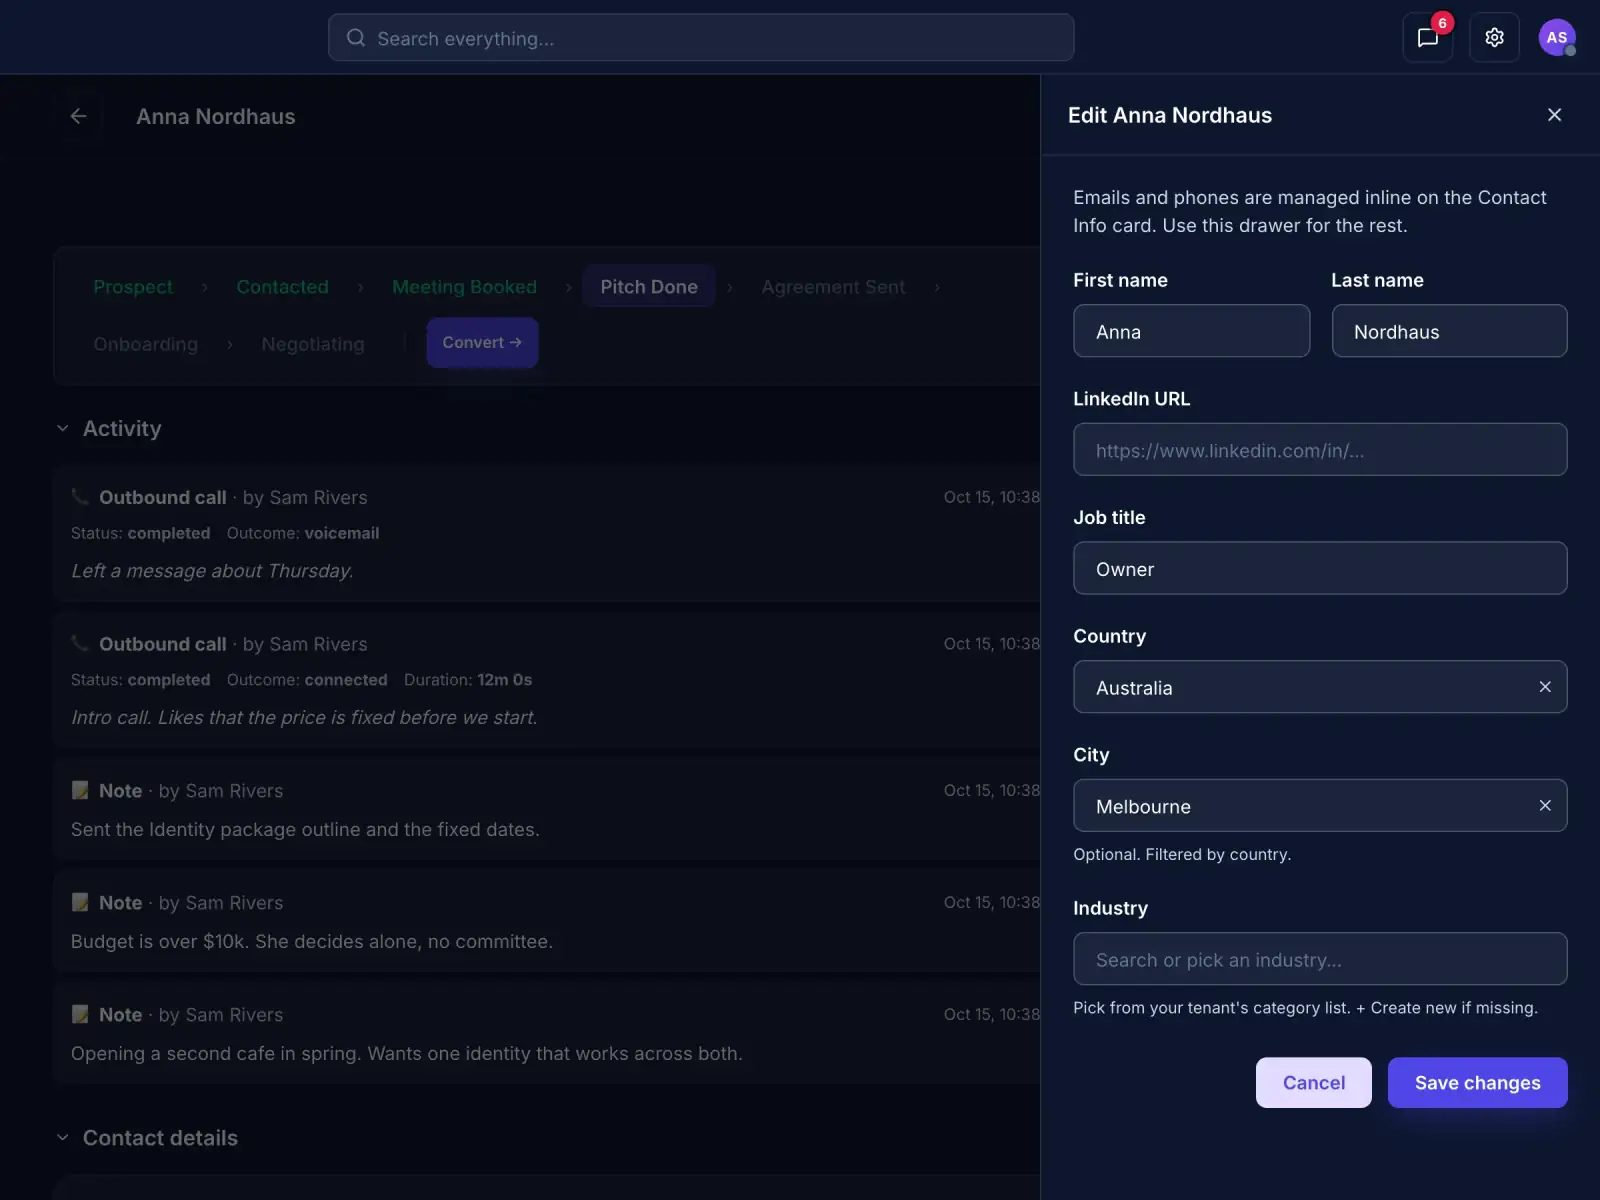Viewport: 1600px width, 1200px height.
Task: Open the messages icon with 6 notifications
Action: 1427,38
